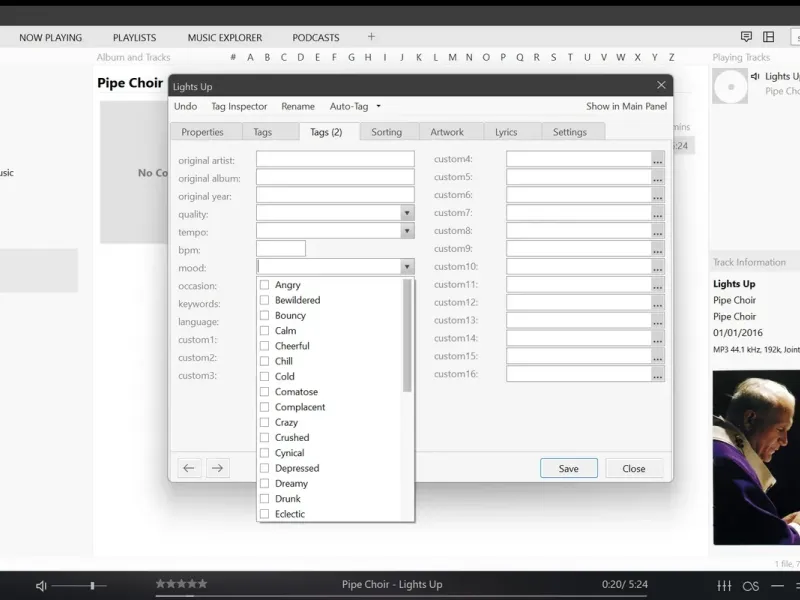Open custom10 editor with ellipsis button
This screenshot has width=800, height=600.
coord(658,266)
